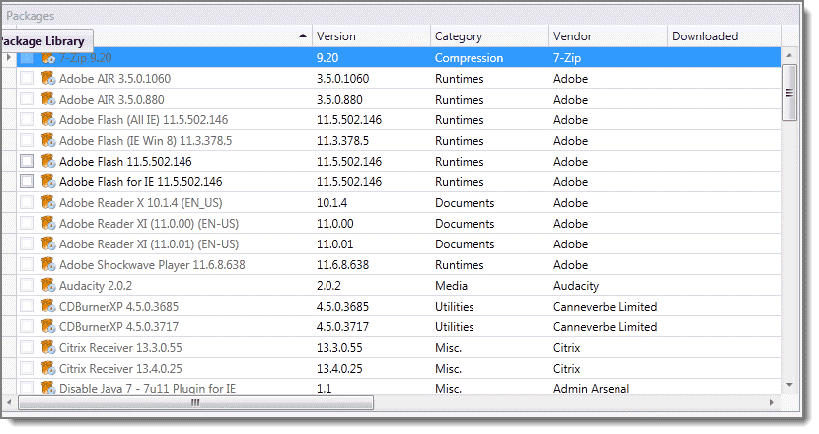Click the Adobe Reader XI (11.0.00) package icon
819x434 pixels.
(48, 224)
